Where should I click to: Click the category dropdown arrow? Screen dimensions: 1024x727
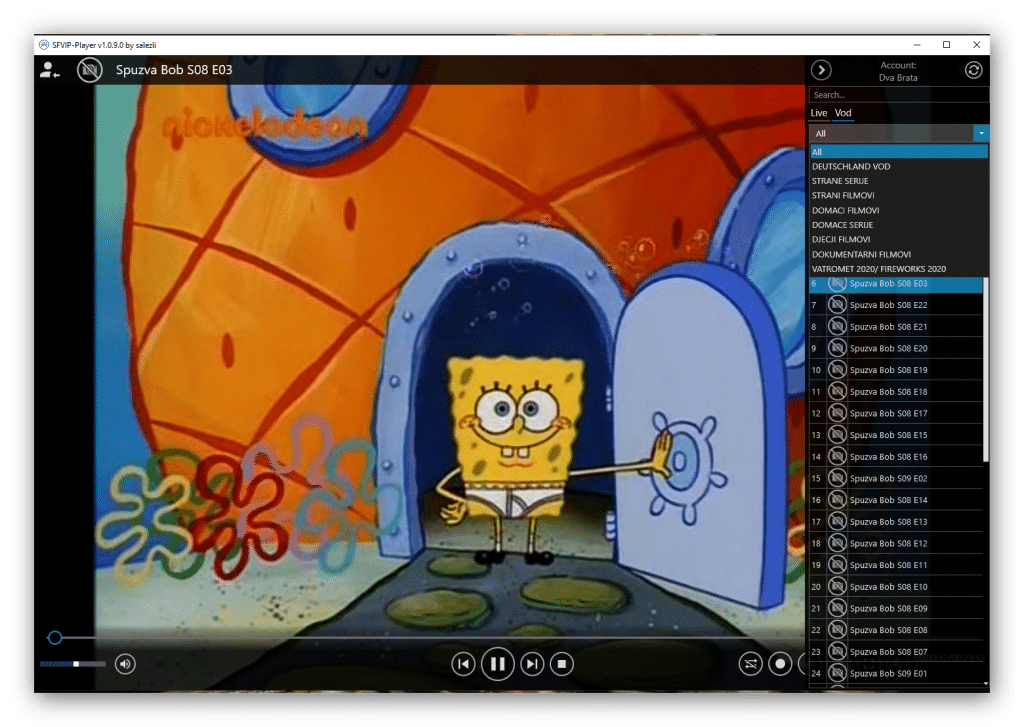pos(982,133)
